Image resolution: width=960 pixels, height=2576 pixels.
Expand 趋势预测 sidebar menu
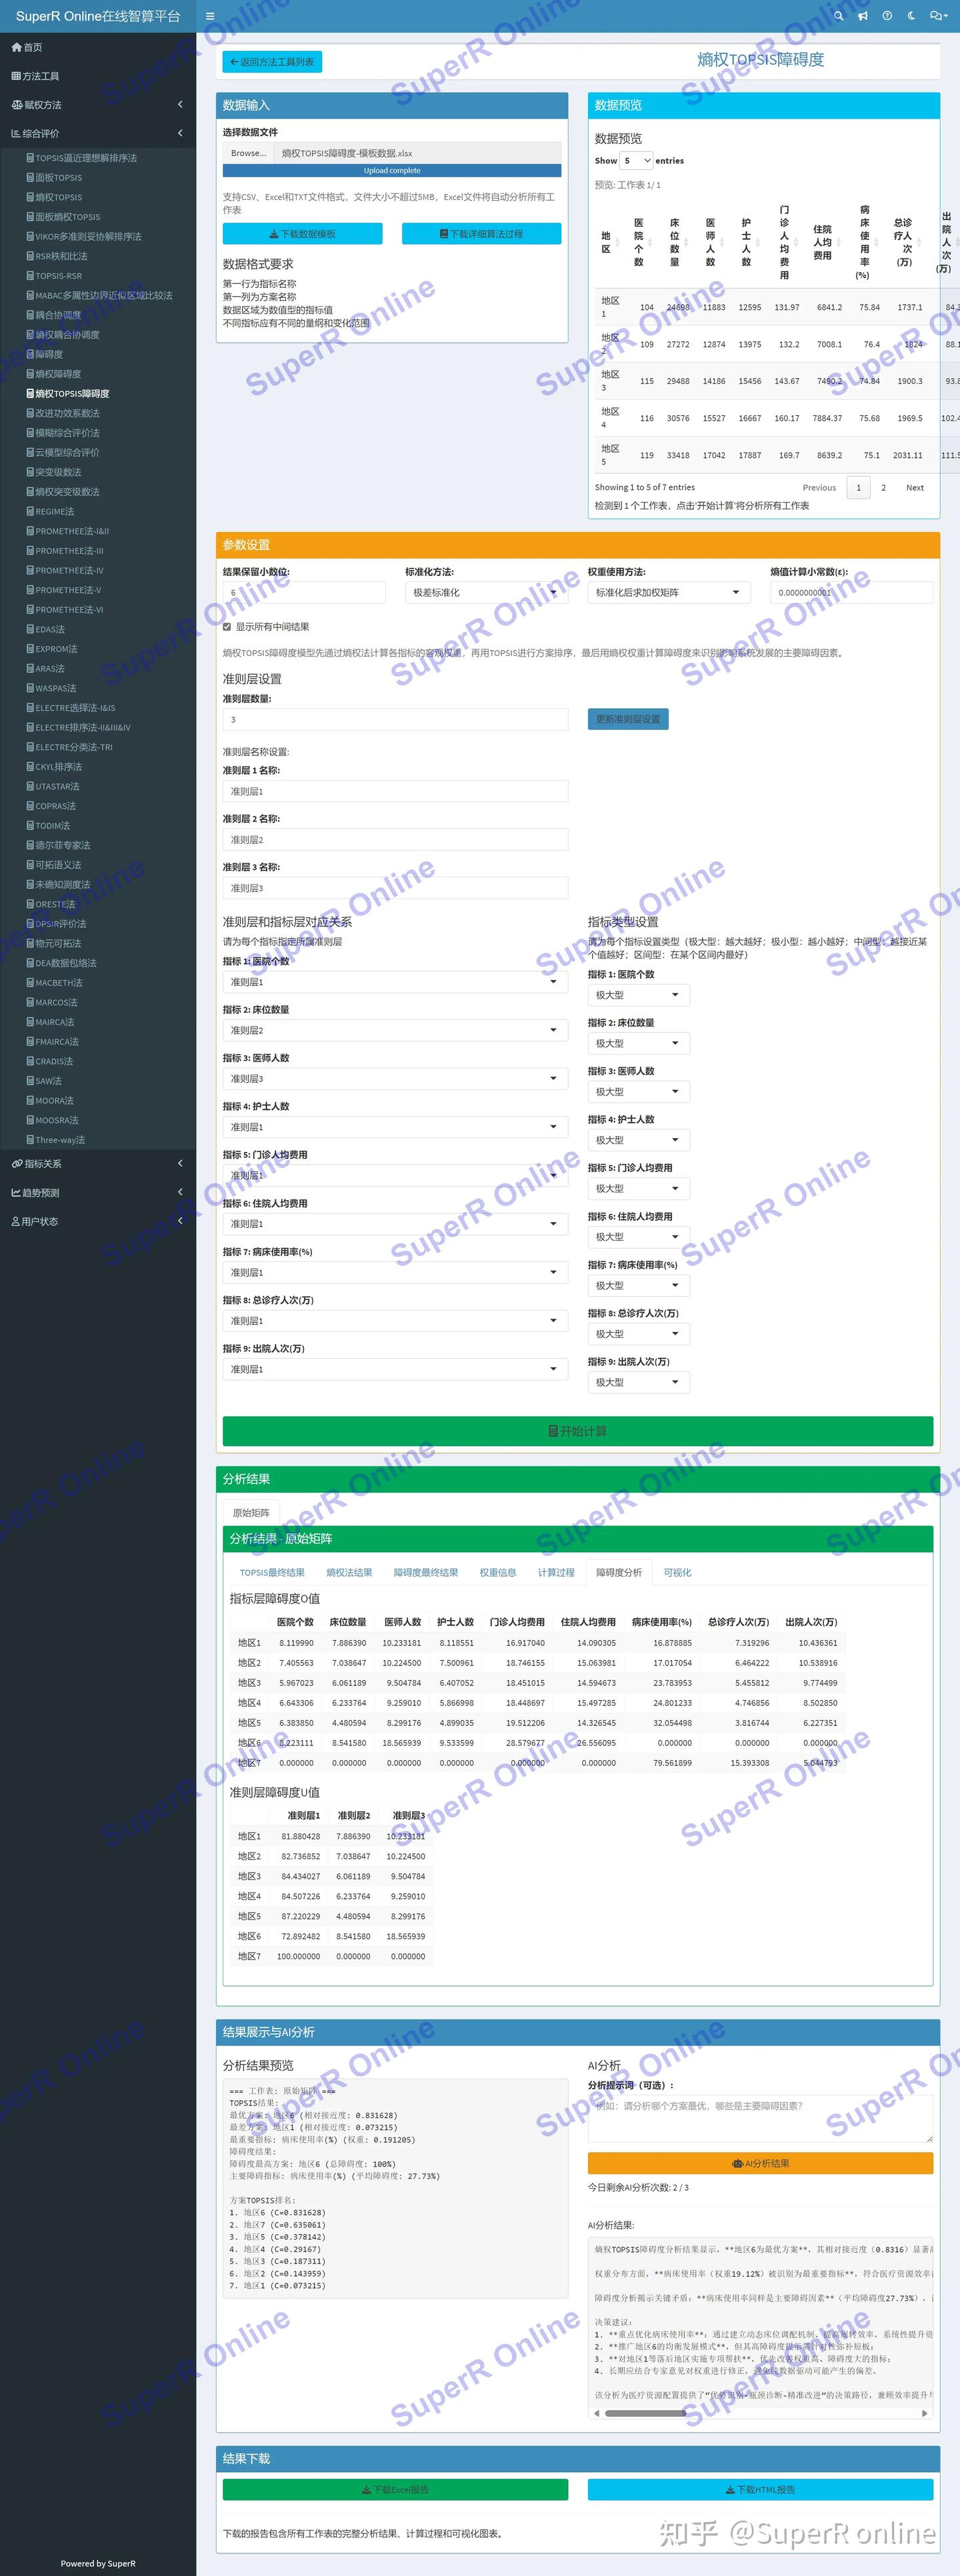tap(98, 1193)
